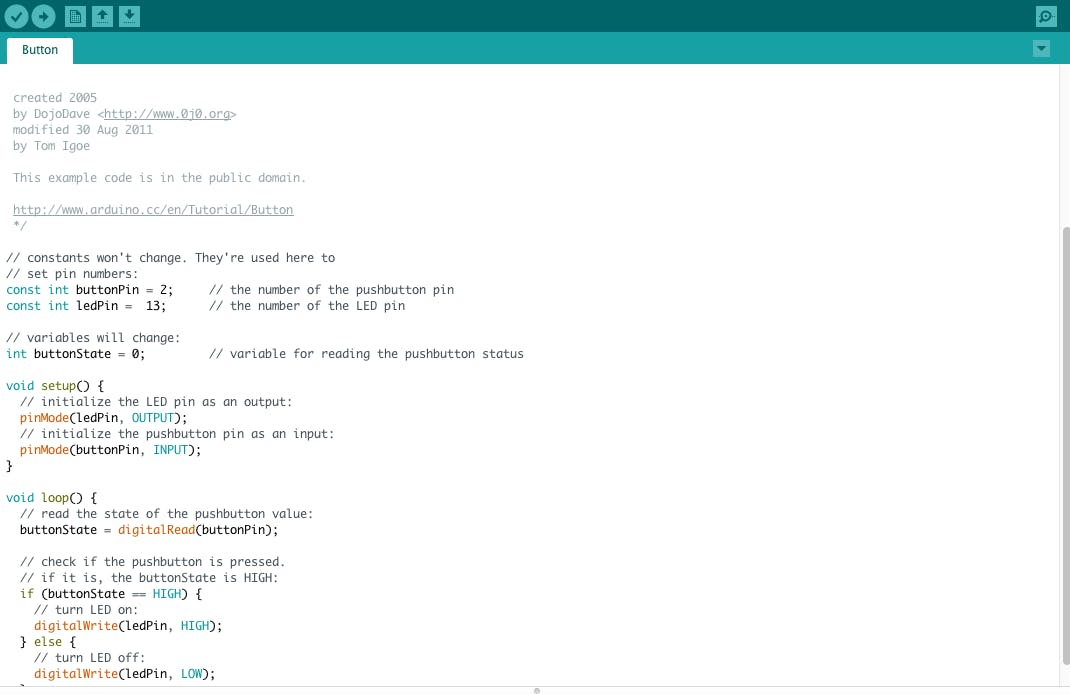Save the sketch with the Save icon

pyautogui.click(x=129, y=16)
